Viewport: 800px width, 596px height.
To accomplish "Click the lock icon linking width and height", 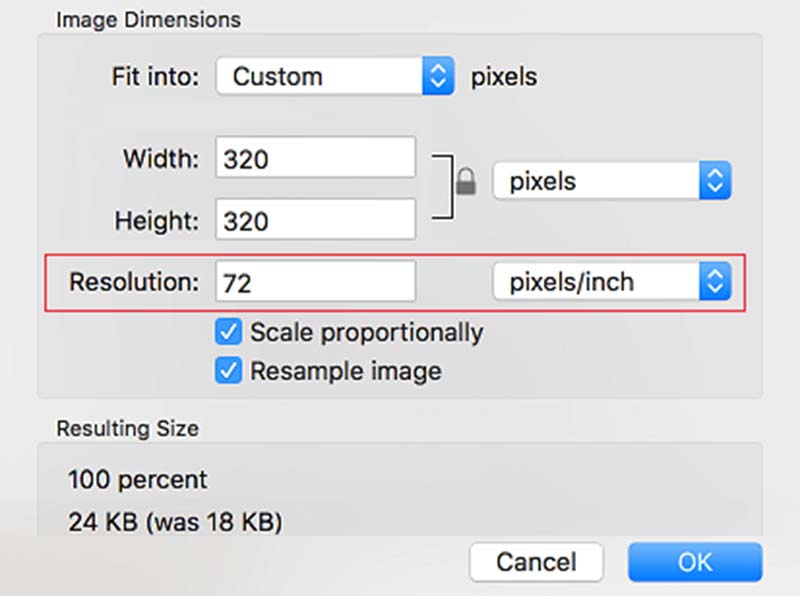I will 464,182.
